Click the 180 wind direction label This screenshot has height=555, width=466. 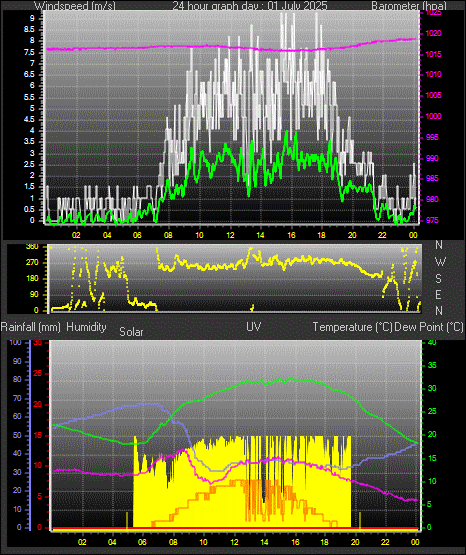(32, 279)
